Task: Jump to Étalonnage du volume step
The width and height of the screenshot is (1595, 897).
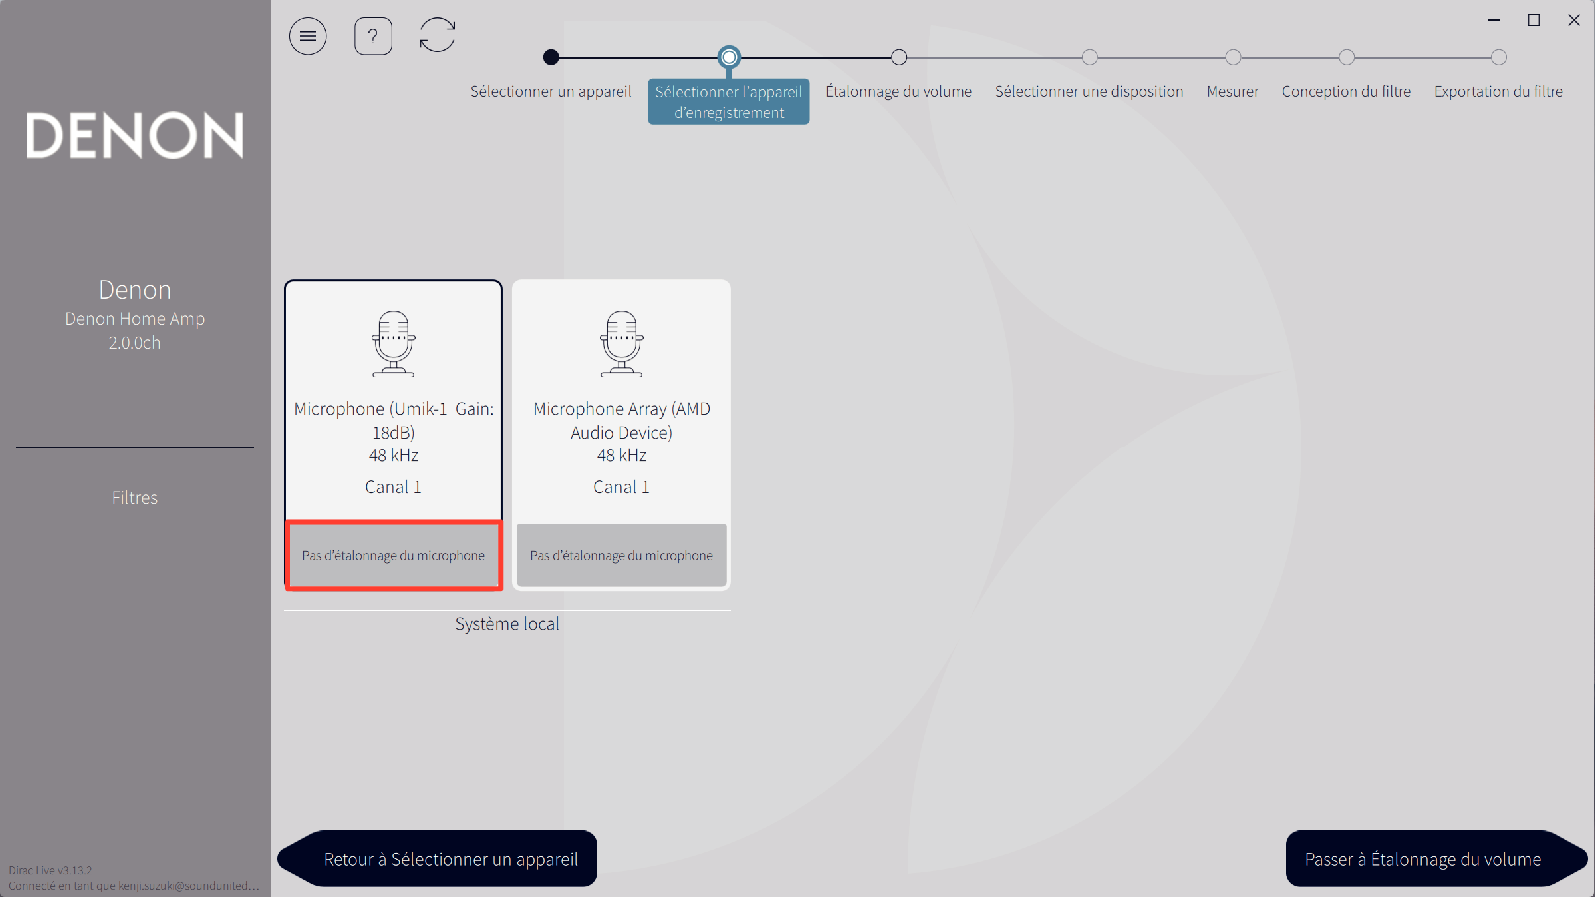Action: click(x=899, y=58)
